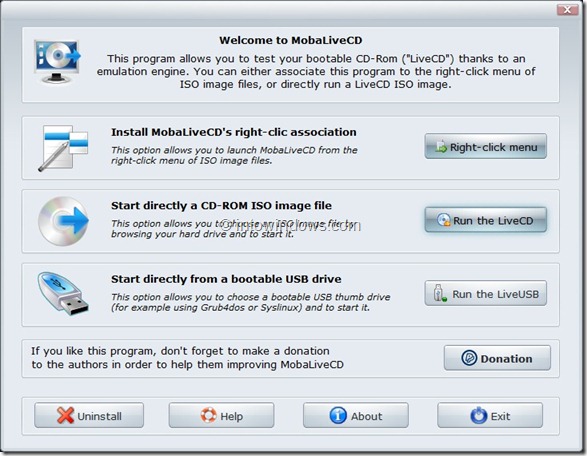Click the 'right-click menu of ISO image files' description
Viewport: 587px width, 456px height.
click(234, 155)
